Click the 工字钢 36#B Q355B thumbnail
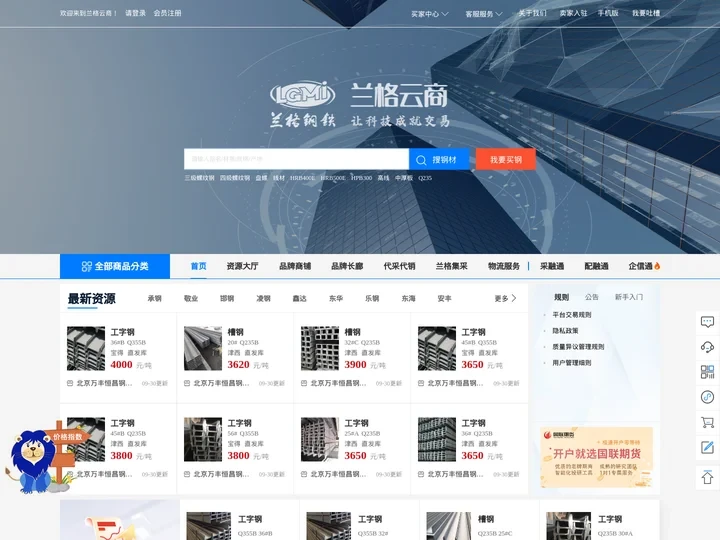Image resolution: width=720 pixels, height=540 pixels. click(86, 349)
